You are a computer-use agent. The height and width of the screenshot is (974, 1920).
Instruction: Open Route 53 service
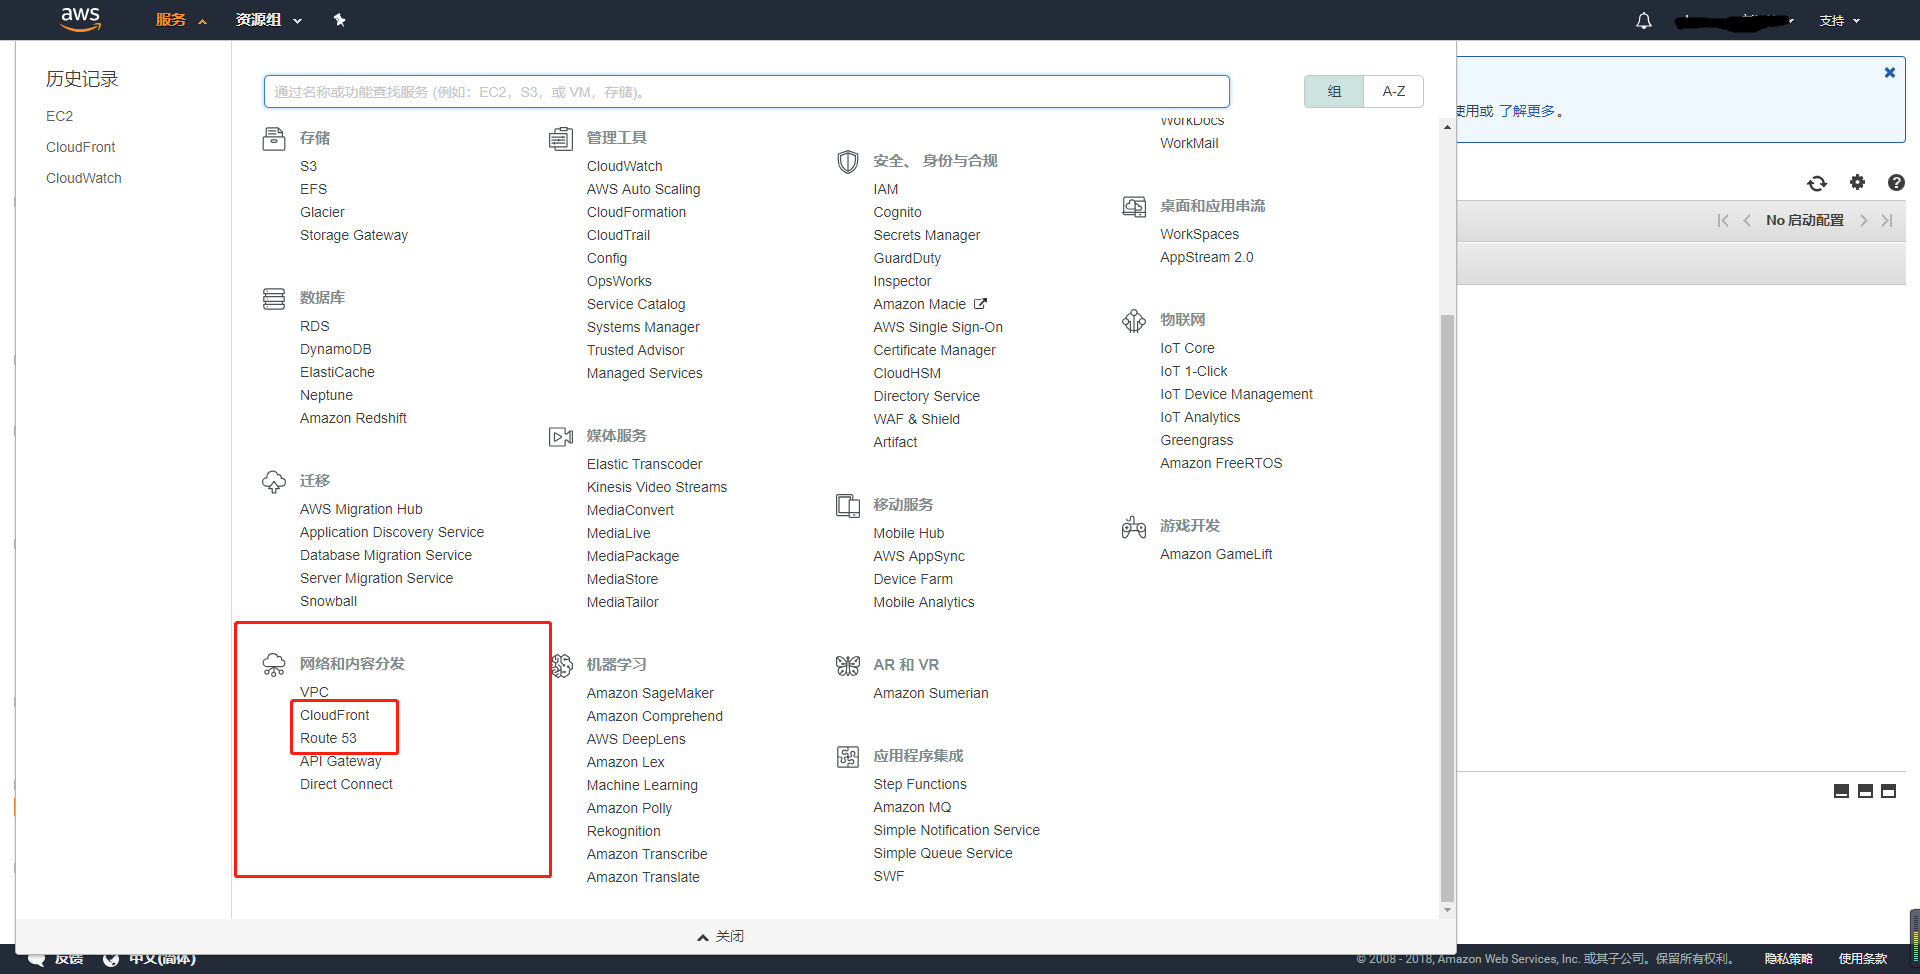[328, 738]
